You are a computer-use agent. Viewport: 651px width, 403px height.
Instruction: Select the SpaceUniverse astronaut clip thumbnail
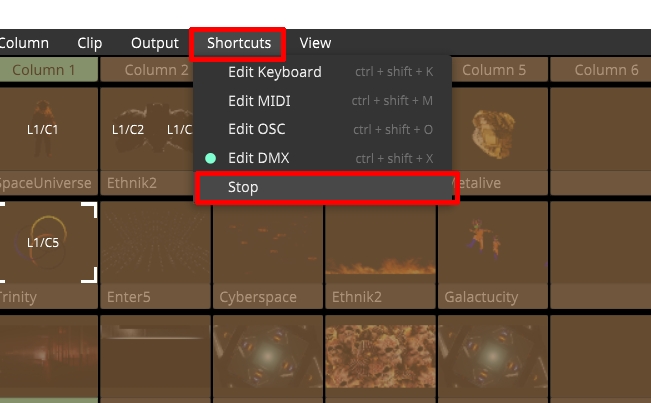coord(49,129)
